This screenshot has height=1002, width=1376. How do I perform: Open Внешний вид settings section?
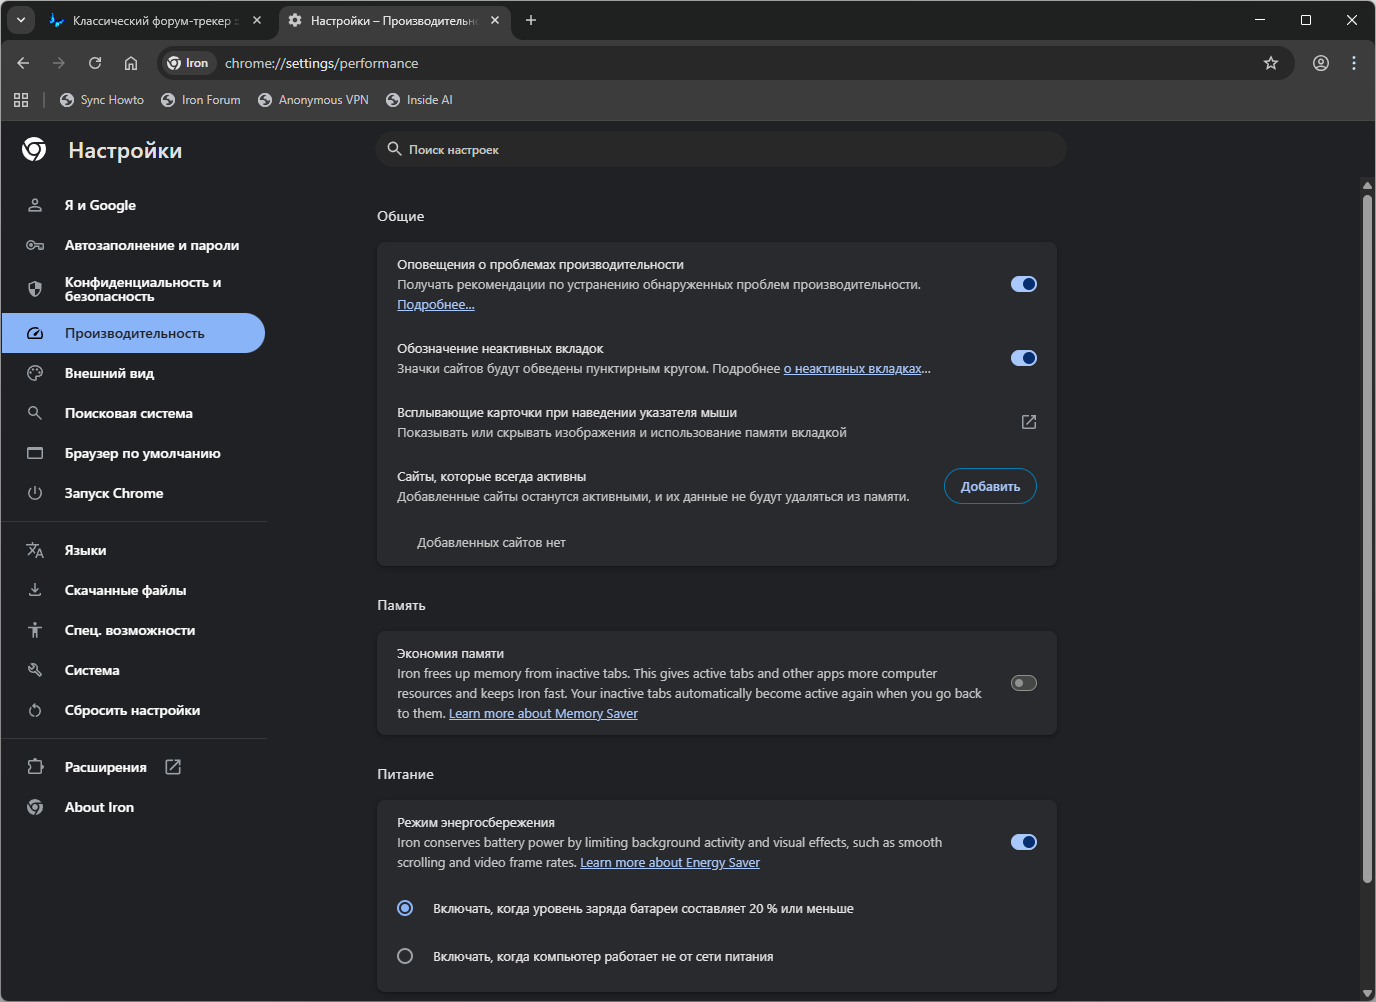[109, 373]
